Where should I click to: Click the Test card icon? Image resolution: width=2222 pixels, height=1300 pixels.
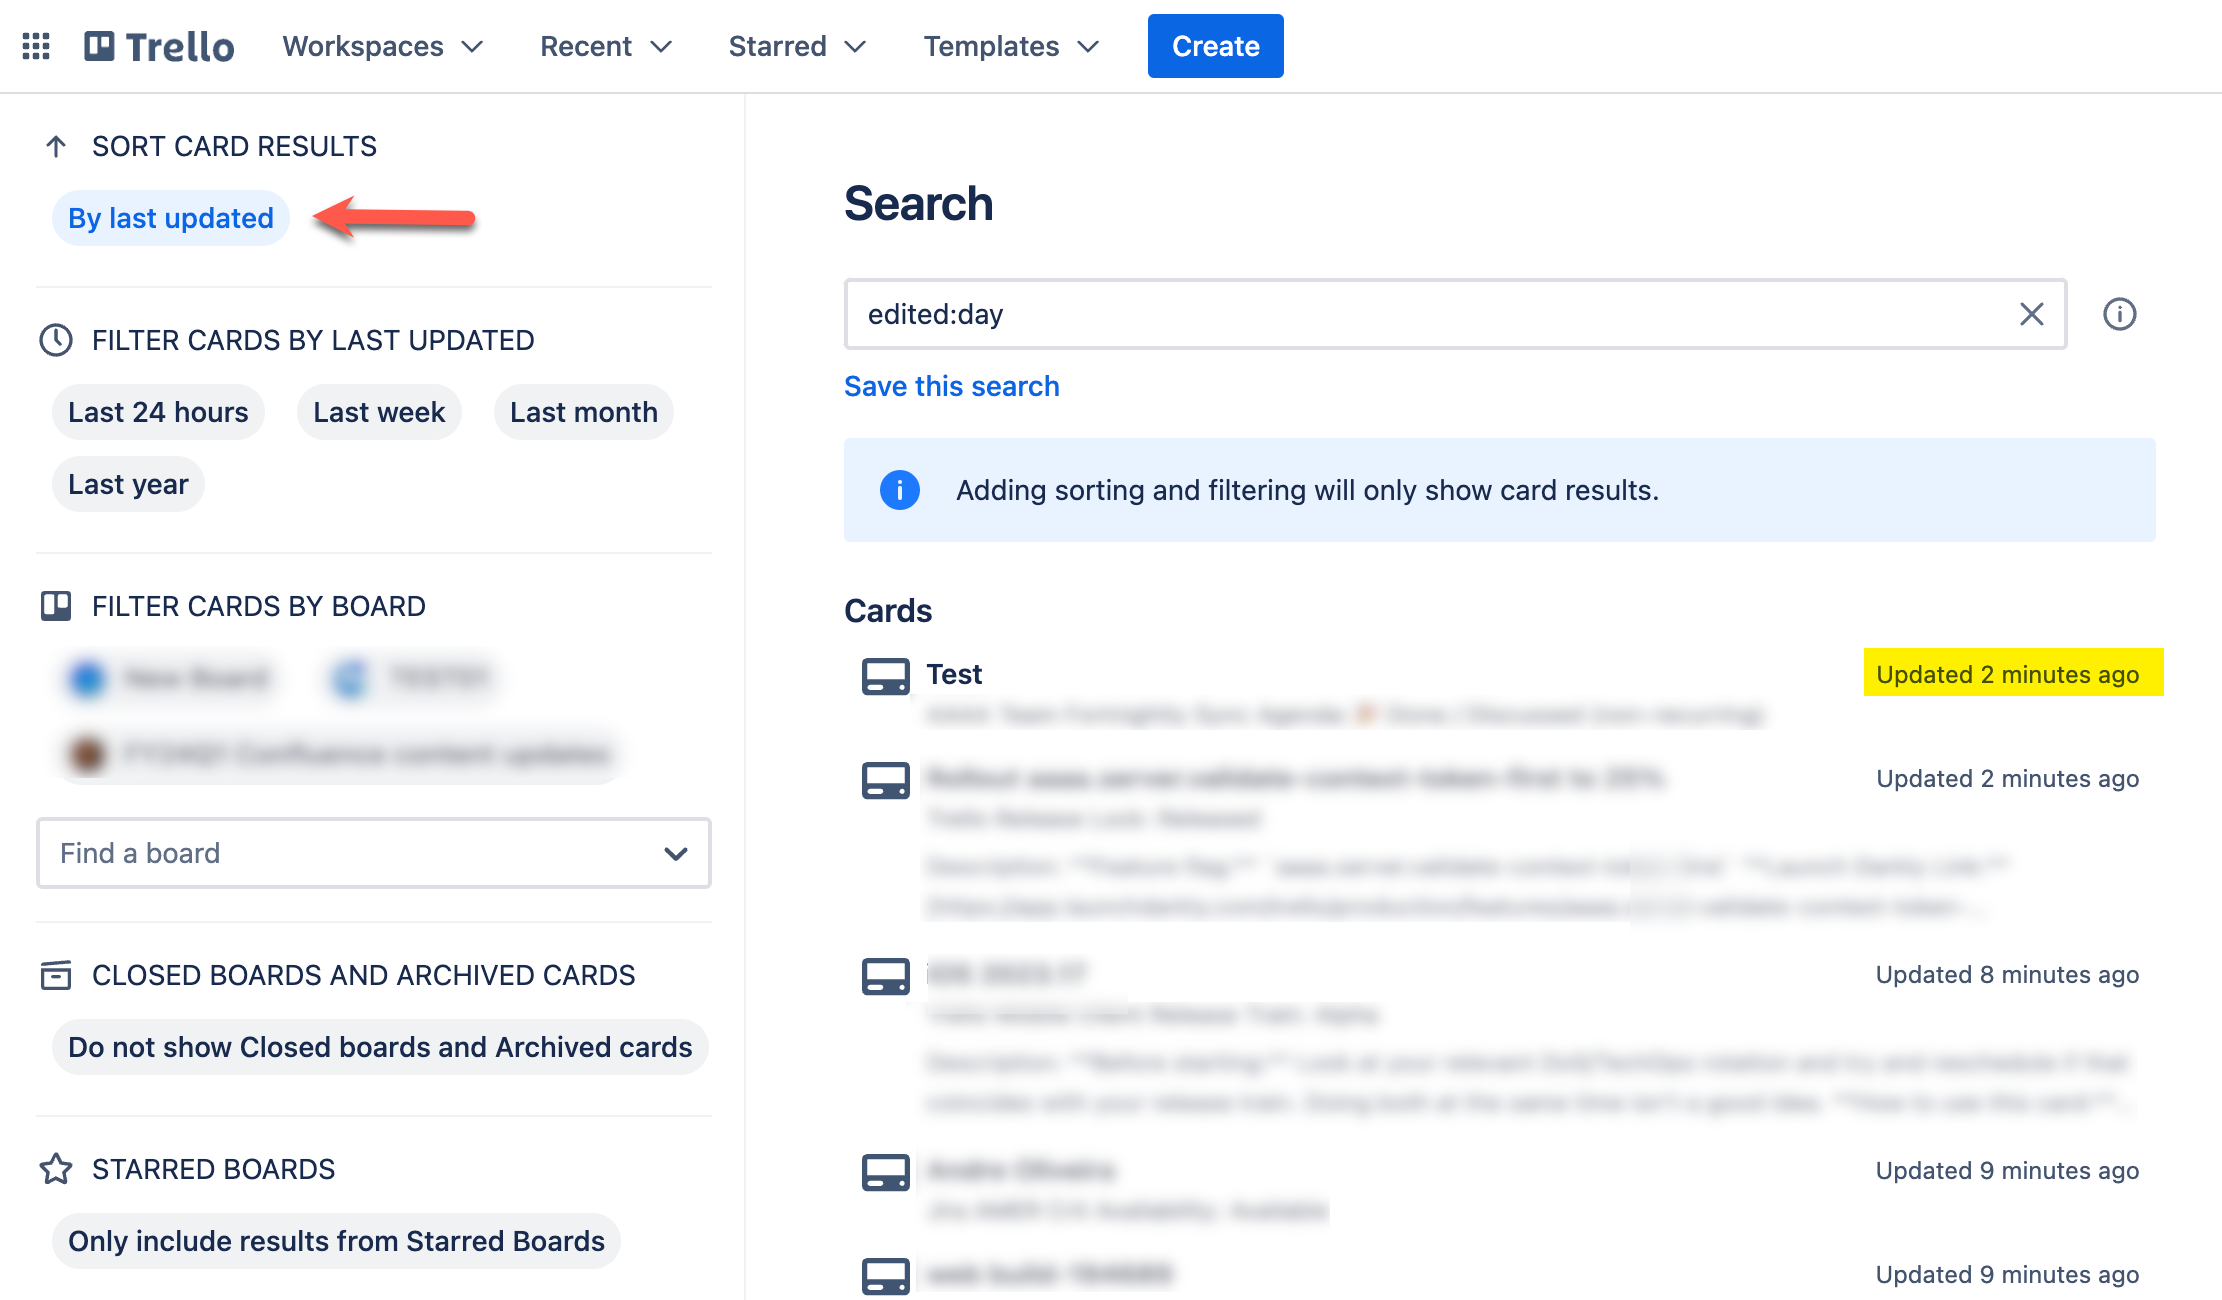(885, 676)
